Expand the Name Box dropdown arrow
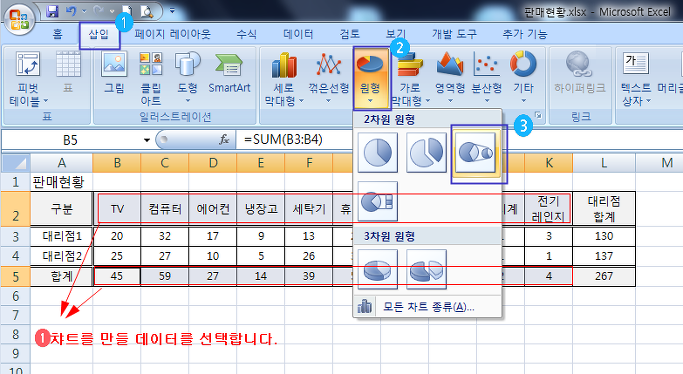683x374 pixels. (147, 140)
